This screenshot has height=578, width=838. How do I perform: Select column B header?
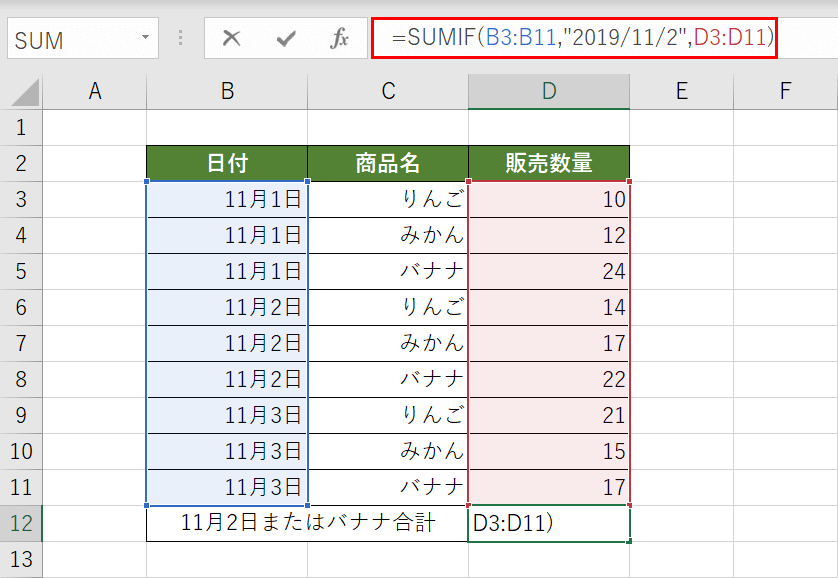226,91
